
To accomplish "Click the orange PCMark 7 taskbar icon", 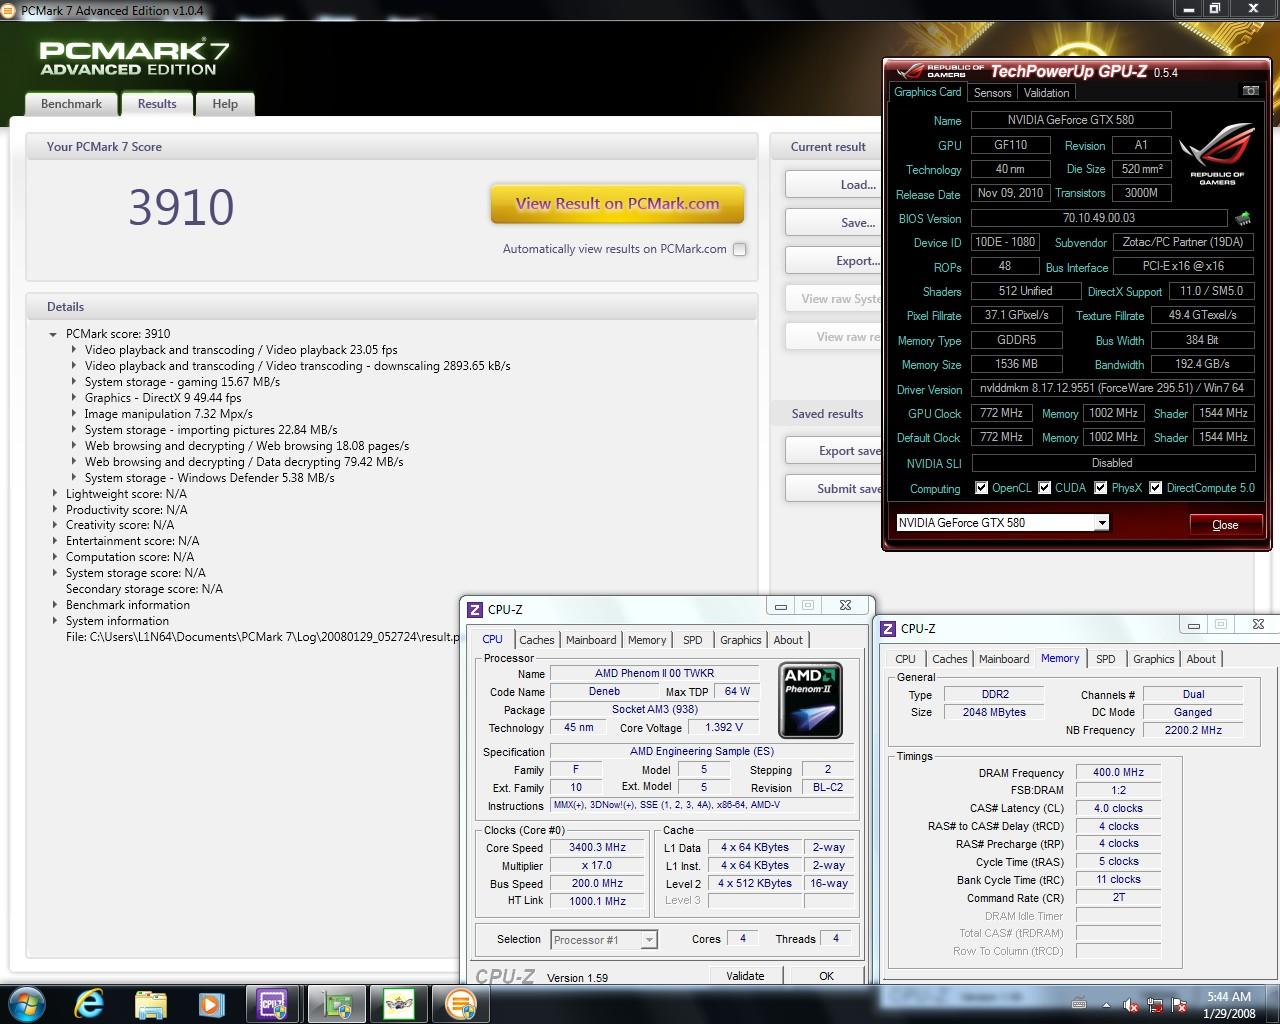I will coord(461,1003).
